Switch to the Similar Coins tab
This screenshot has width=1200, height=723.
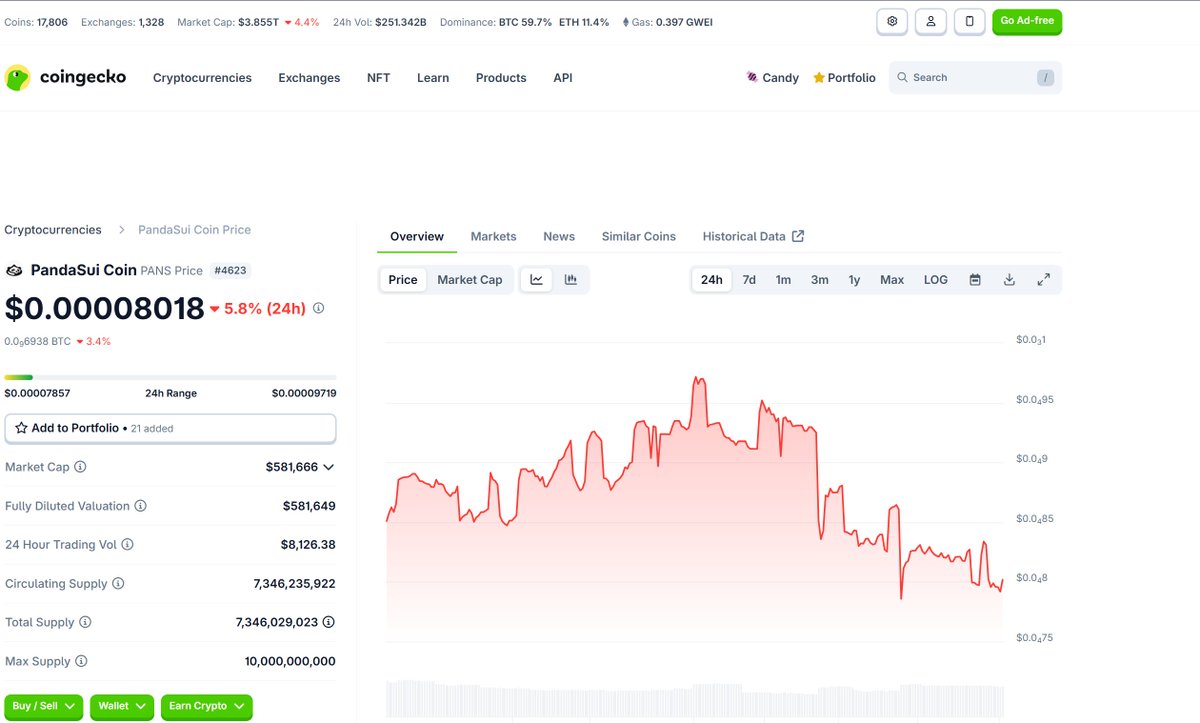point(639,237)
